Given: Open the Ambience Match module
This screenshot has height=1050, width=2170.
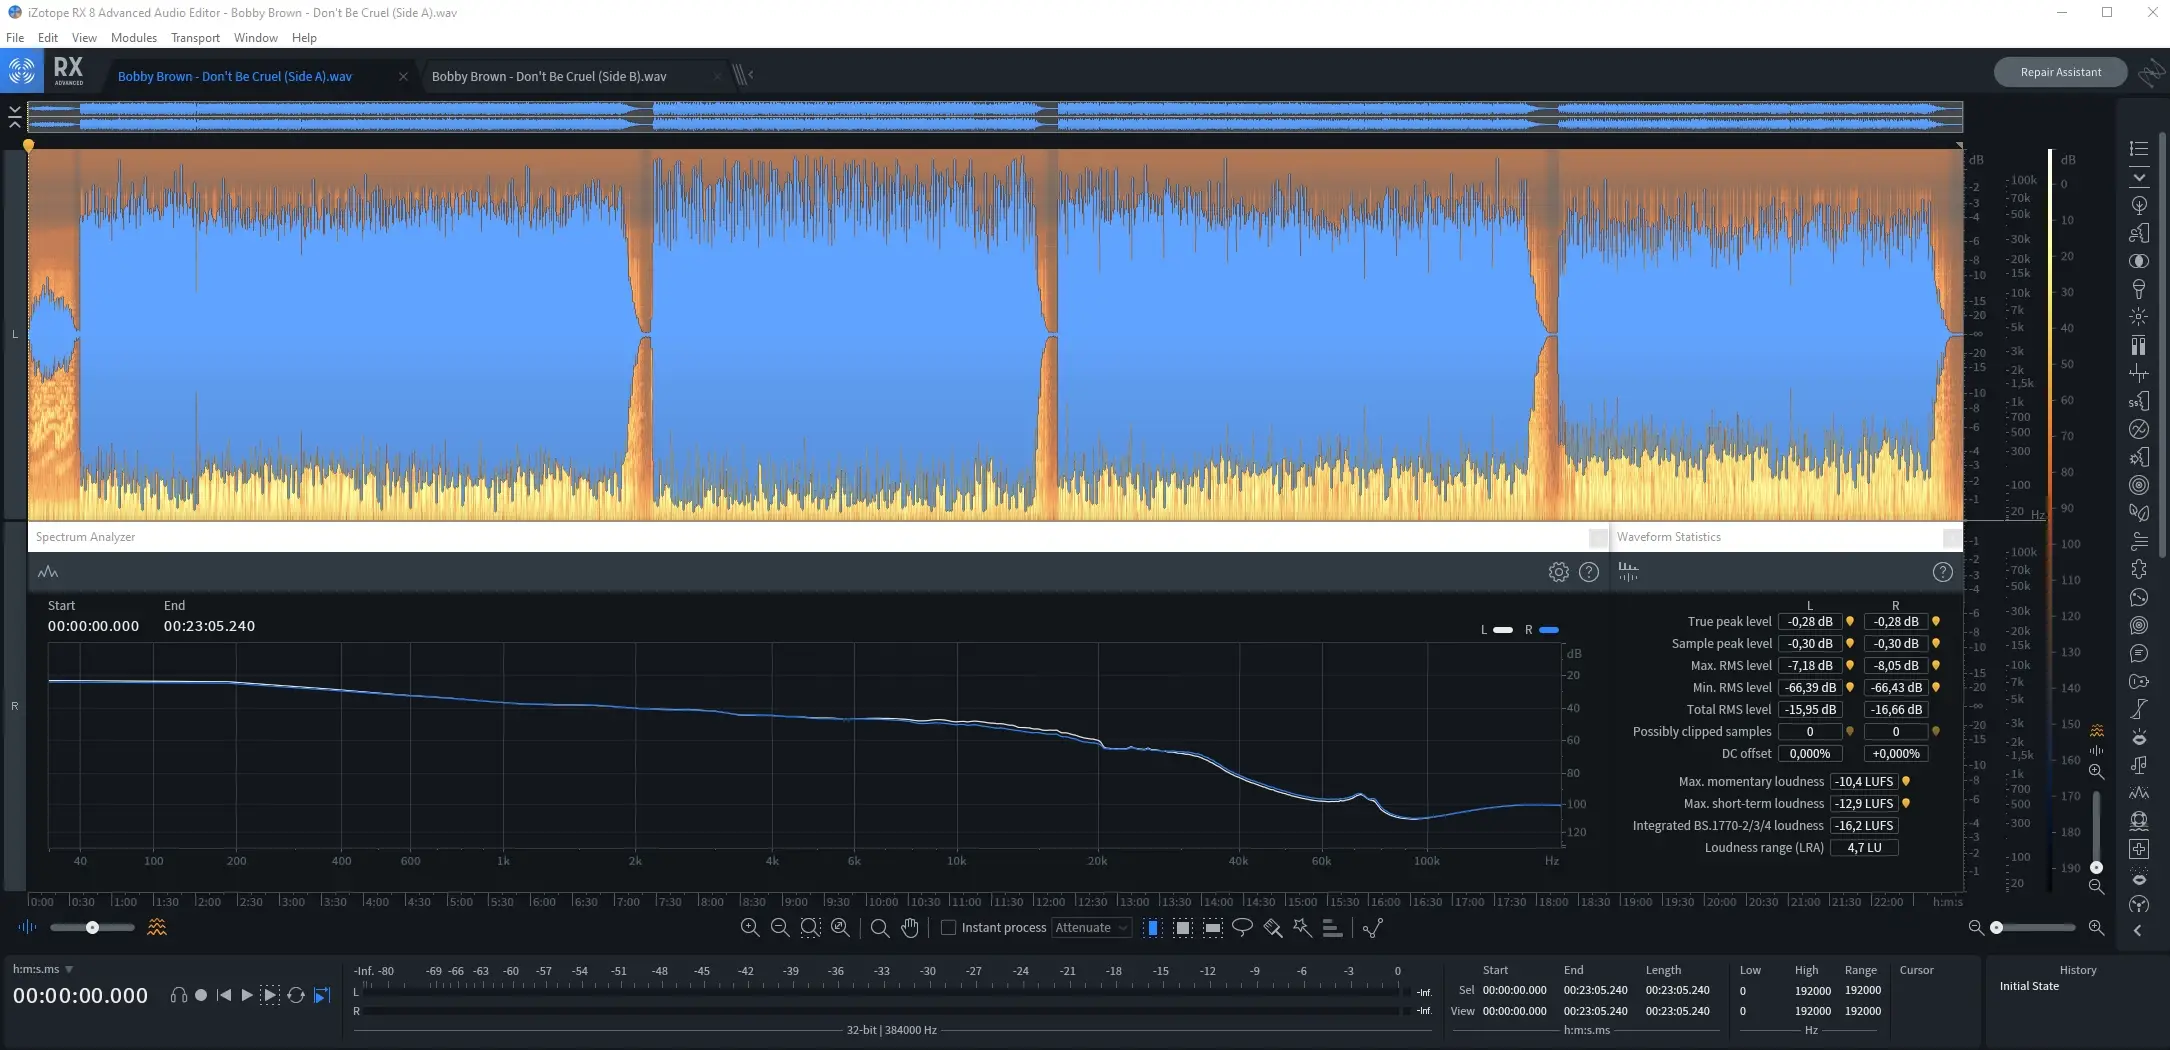Looking at the screenshot, I should 2139,205.
